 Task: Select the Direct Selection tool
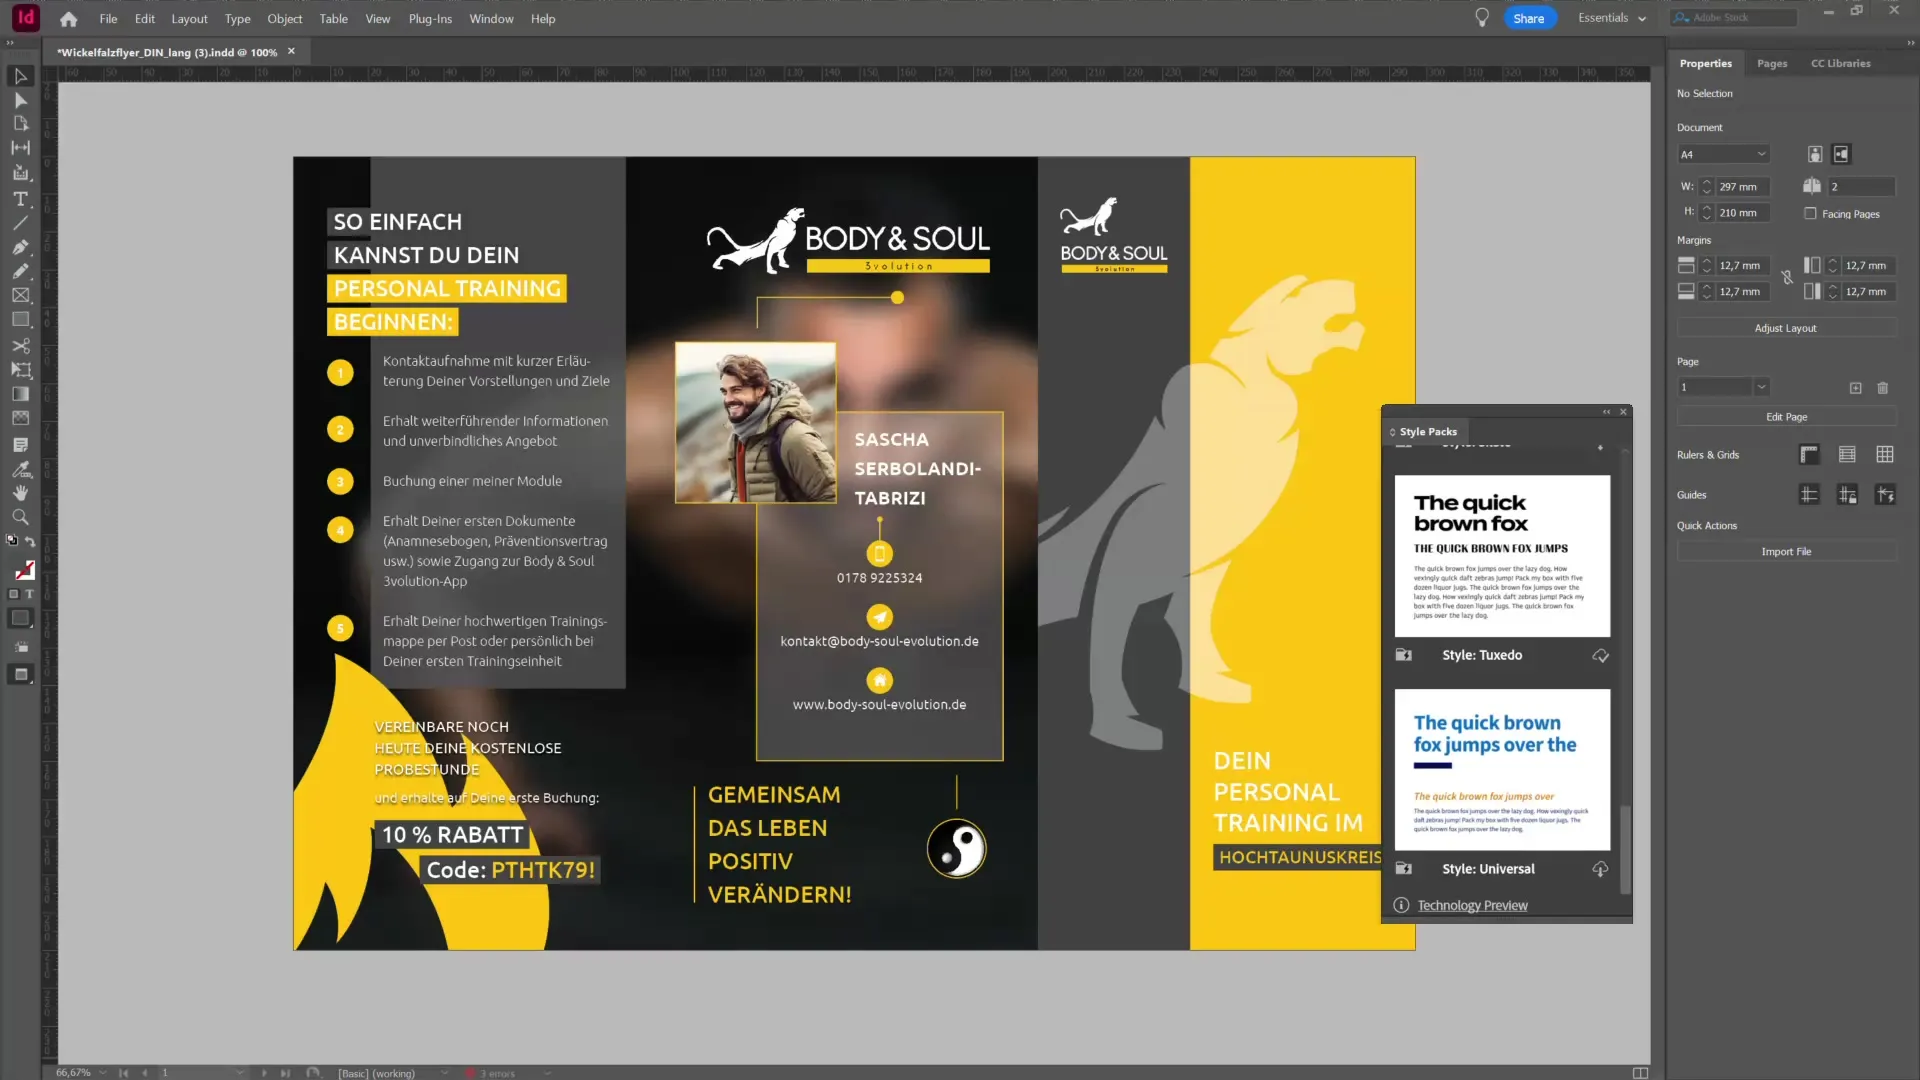point(20,100)
